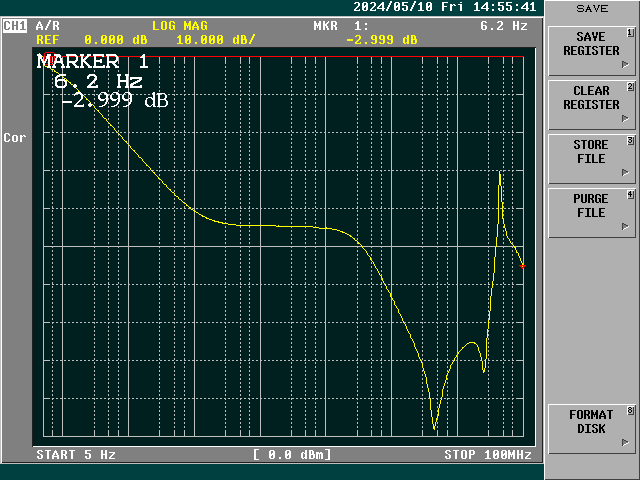Click the number 3 badge on STORE FILE
The image size is (640, 480).
[x=630, y=142]
